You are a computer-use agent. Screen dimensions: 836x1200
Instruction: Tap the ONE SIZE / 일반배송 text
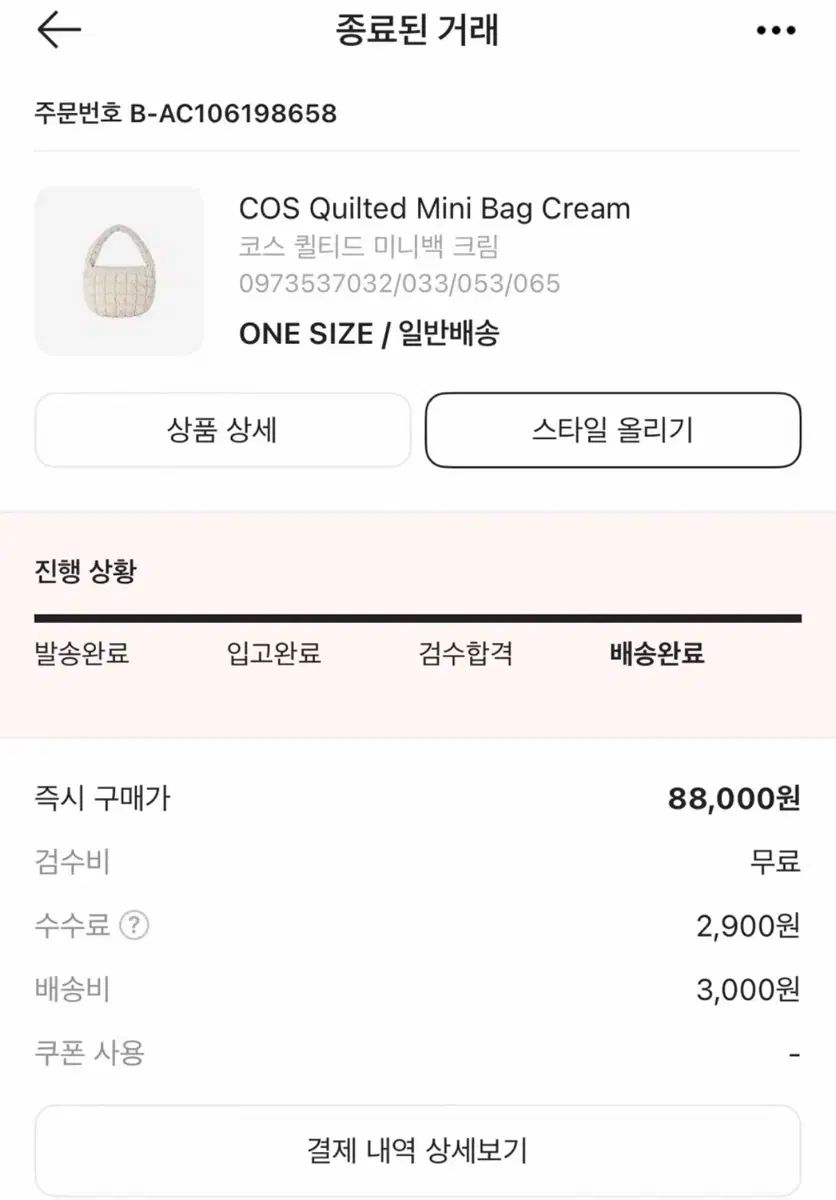tap(368, 333)
